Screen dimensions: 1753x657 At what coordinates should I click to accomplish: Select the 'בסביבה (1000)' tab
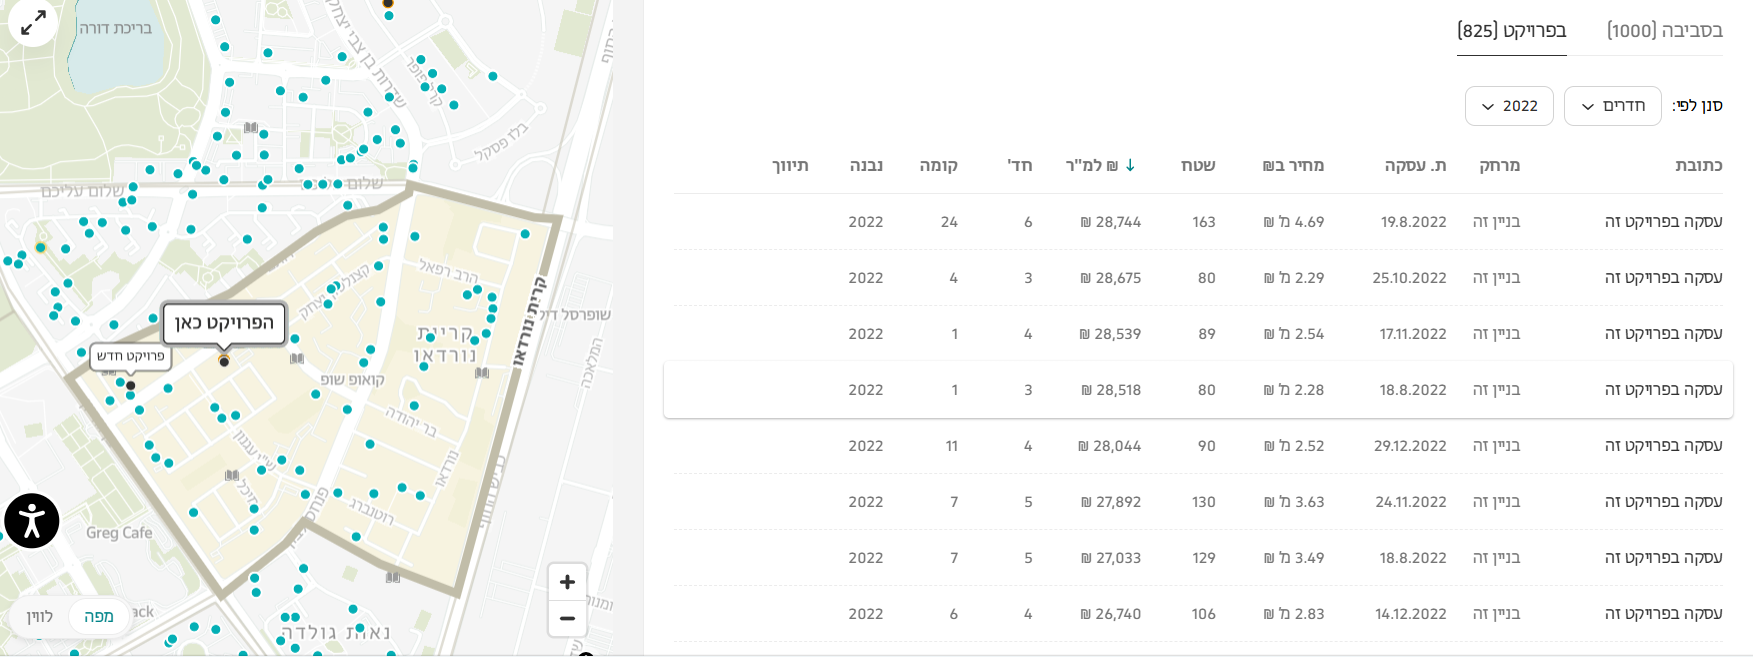click(x=1664, y=30)
